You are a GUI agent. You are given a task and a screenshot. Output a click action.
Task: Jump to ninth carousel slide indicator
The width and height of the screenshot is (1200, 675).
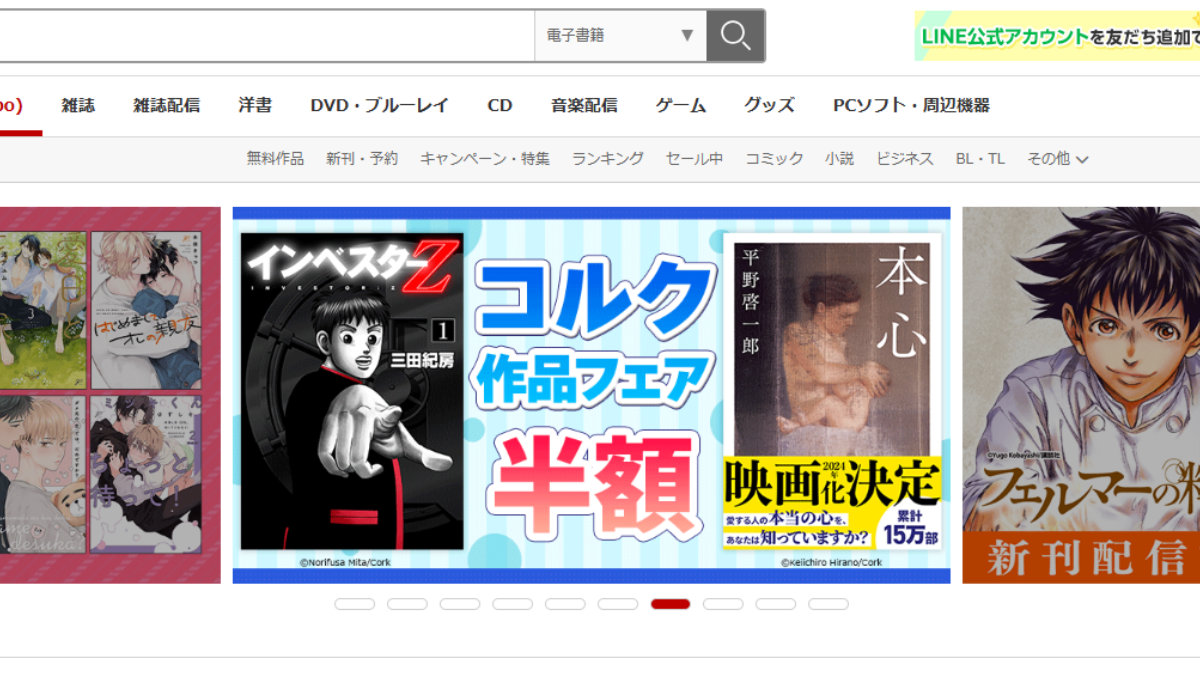[776, 604]
